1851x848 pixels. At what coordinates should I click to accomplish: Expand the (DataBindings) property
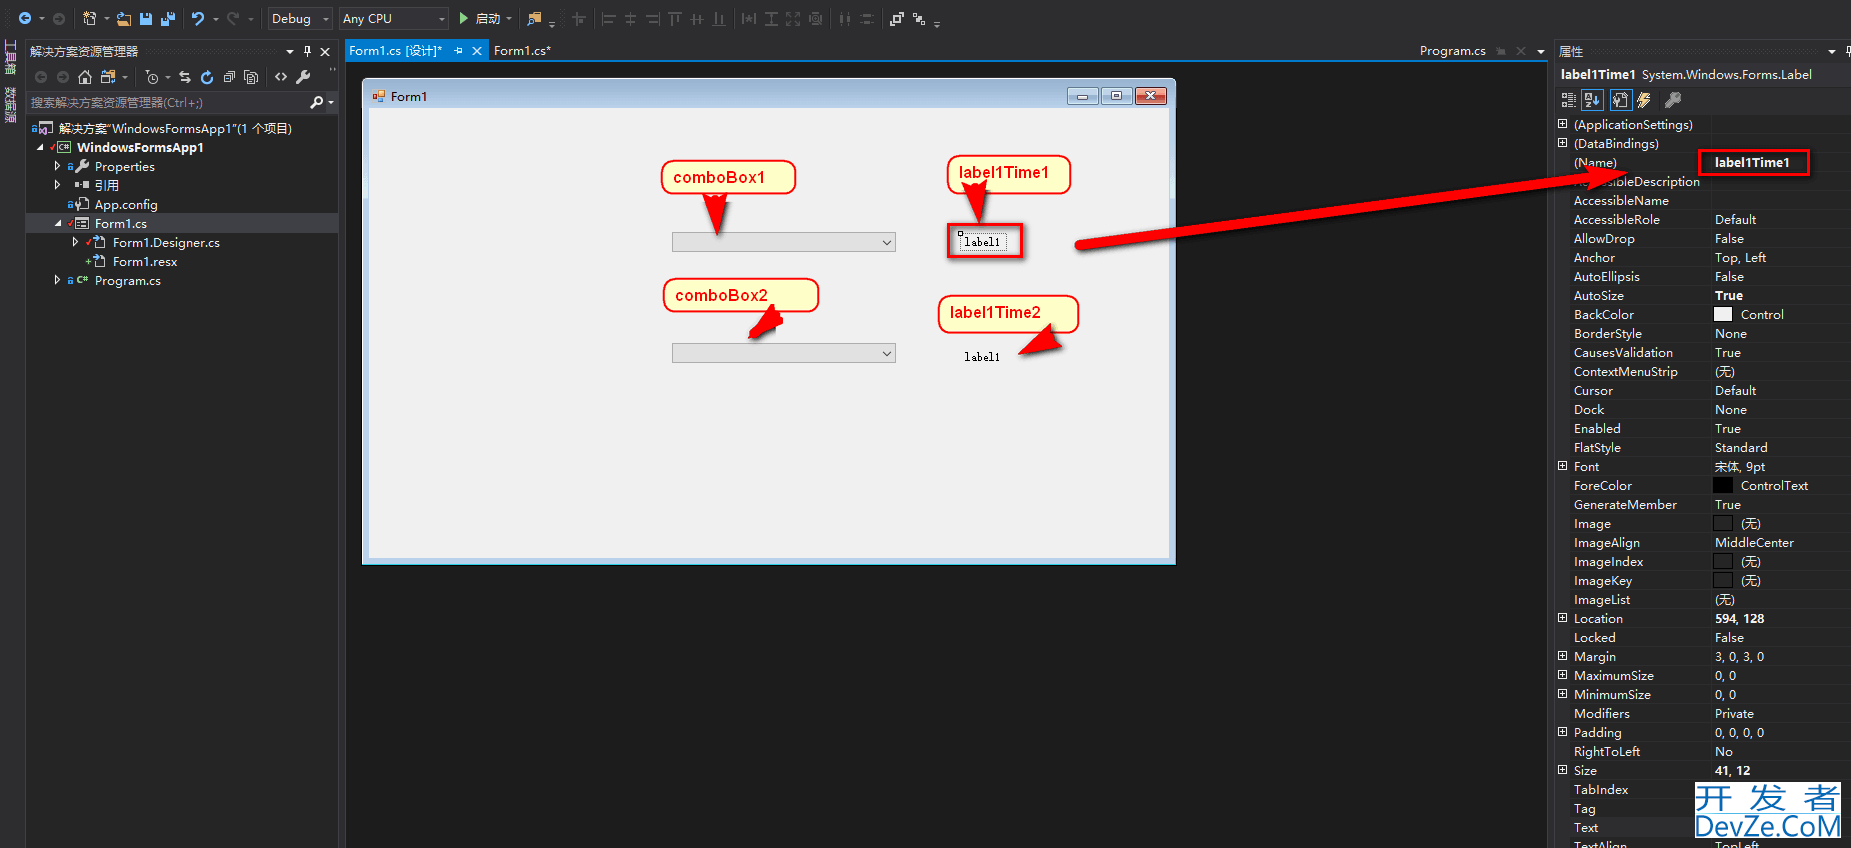1562,143
